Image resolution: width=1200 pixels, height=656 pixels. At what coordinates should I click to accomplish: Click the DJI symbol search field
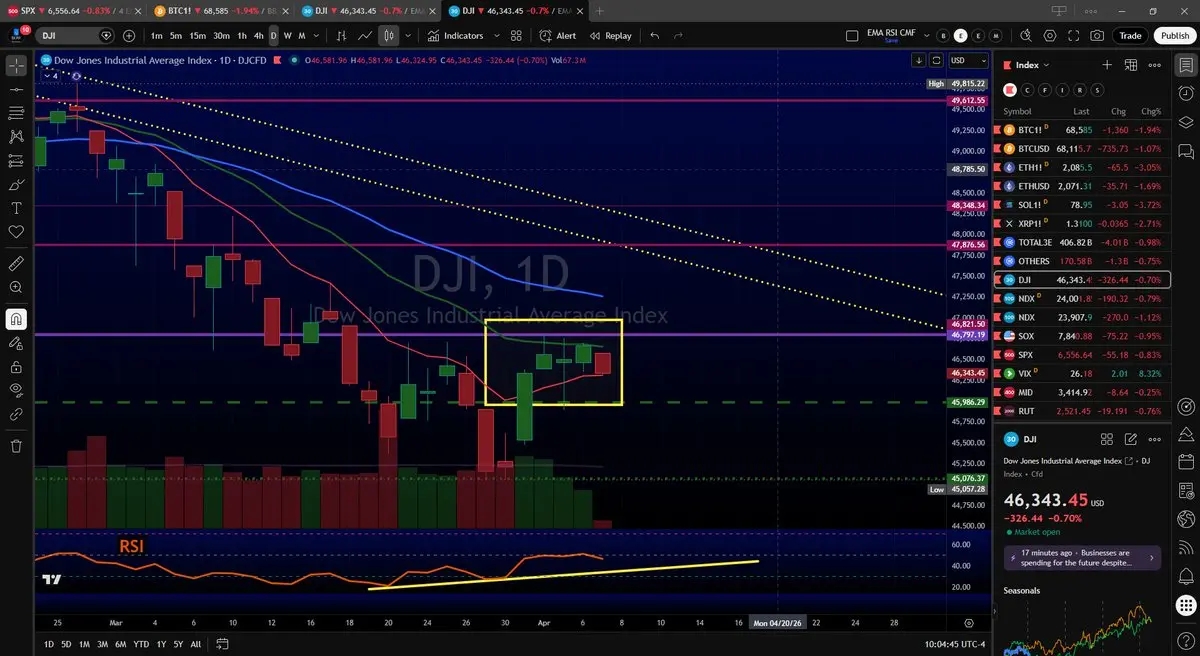pos(75,35)
